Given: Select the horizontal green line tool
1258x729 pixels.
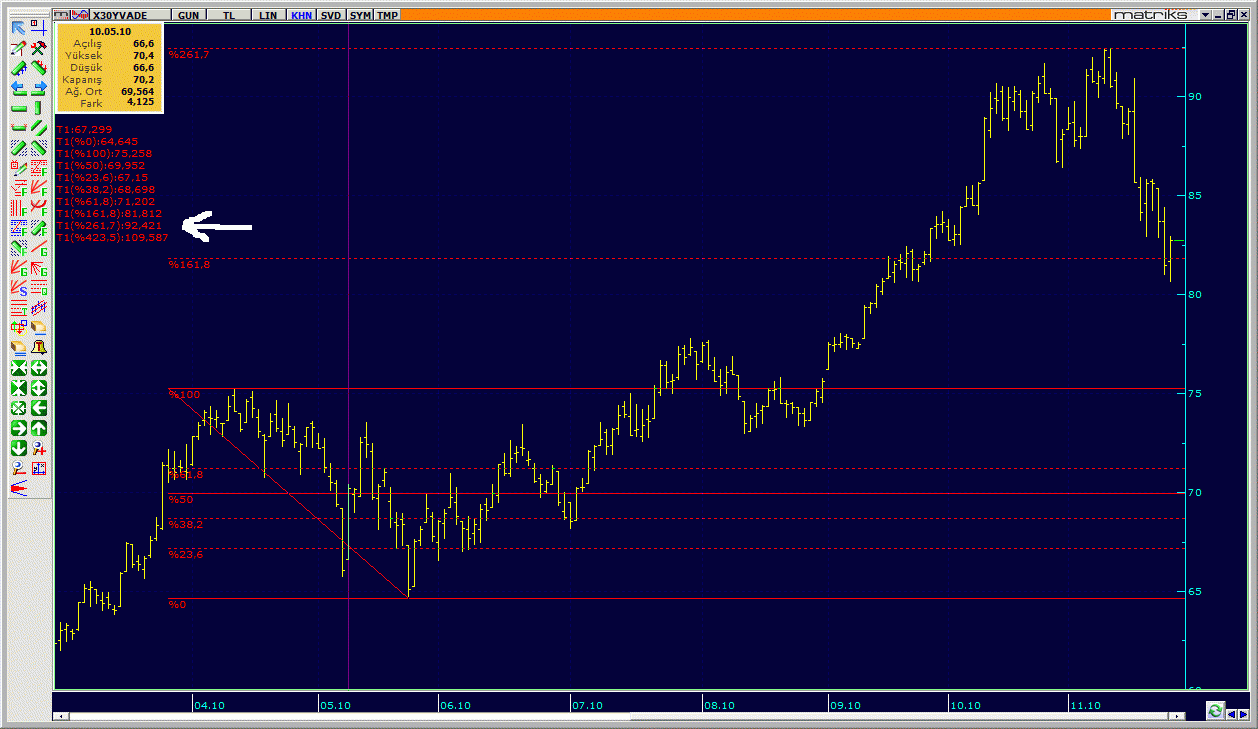Looking at the screenshot, I should [18, 108].
